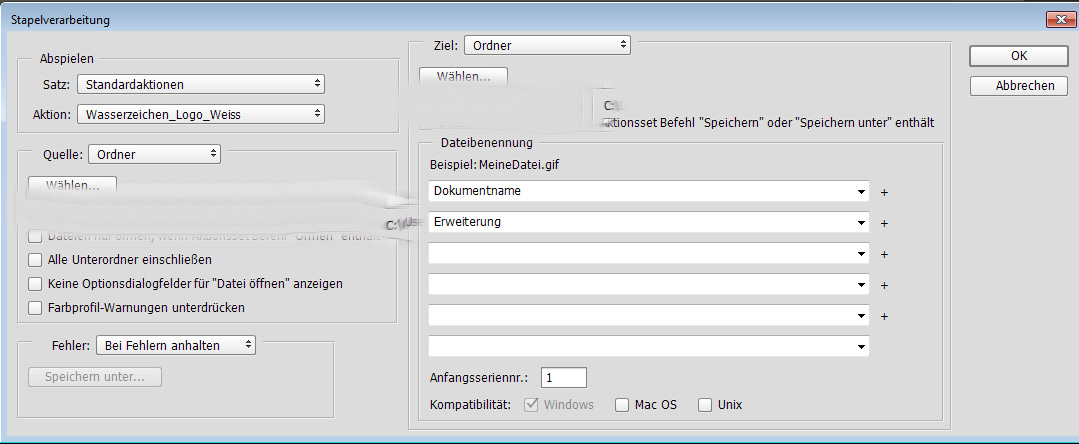Open the Aktion Wasserzeichen_Logo_Weiss dropdown
This screenshot has height=444, width=1079.
pyautogui.click(x=200, y=114)
